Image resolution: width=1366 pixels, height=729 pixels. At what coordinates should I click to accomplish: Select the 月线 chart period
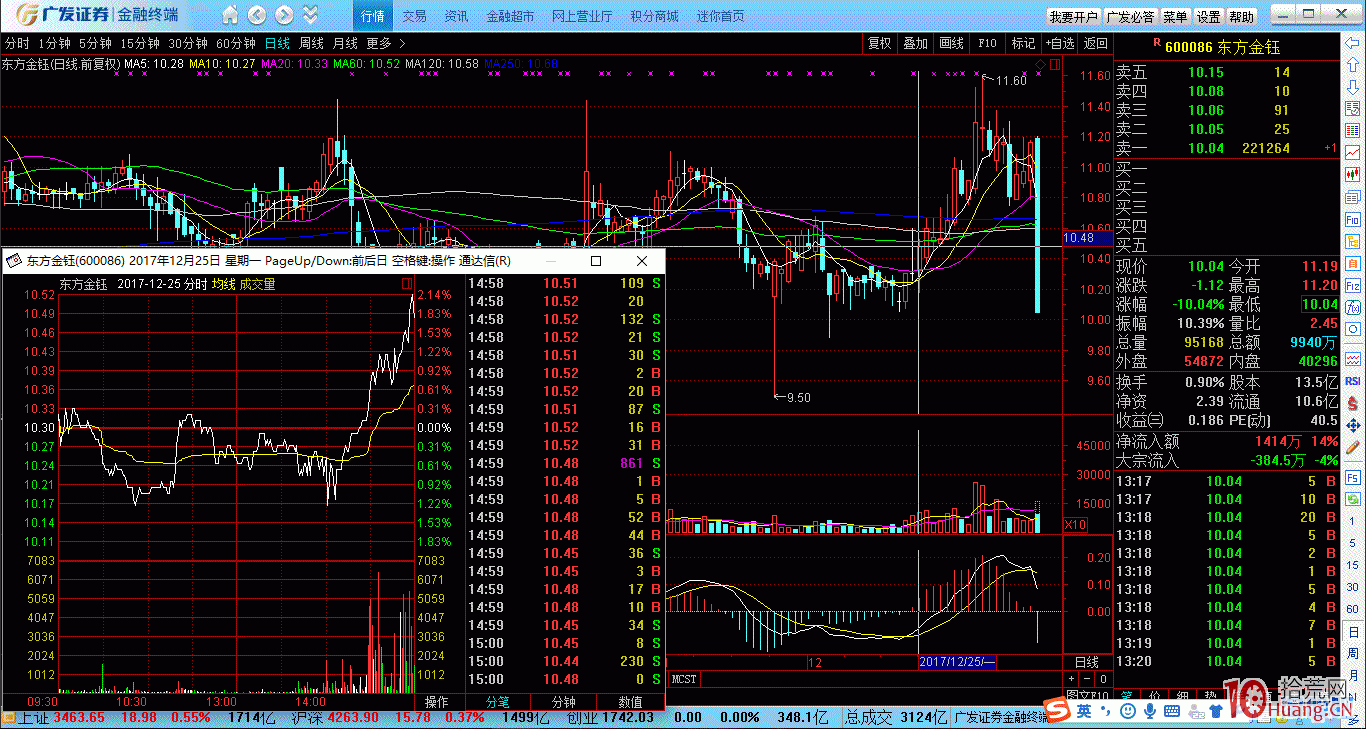[345, 43]
